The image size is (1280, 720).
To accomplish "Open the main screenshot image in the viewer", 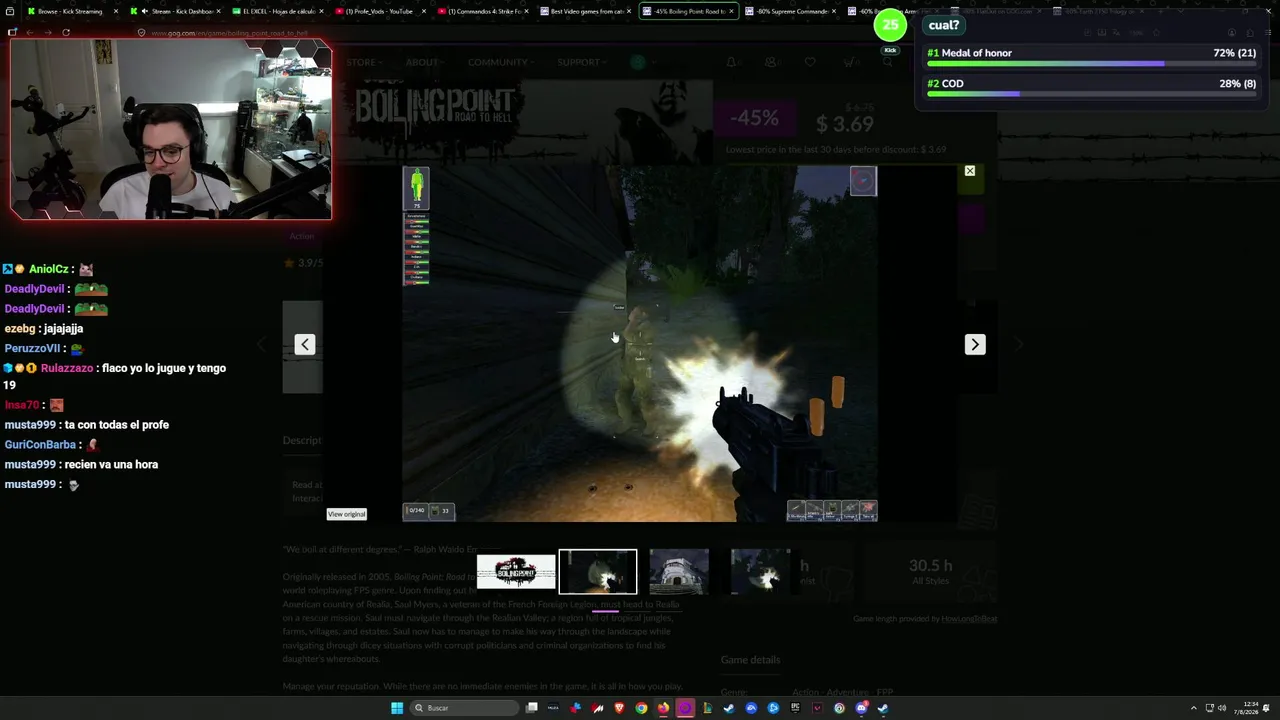I will coord(640,344).
